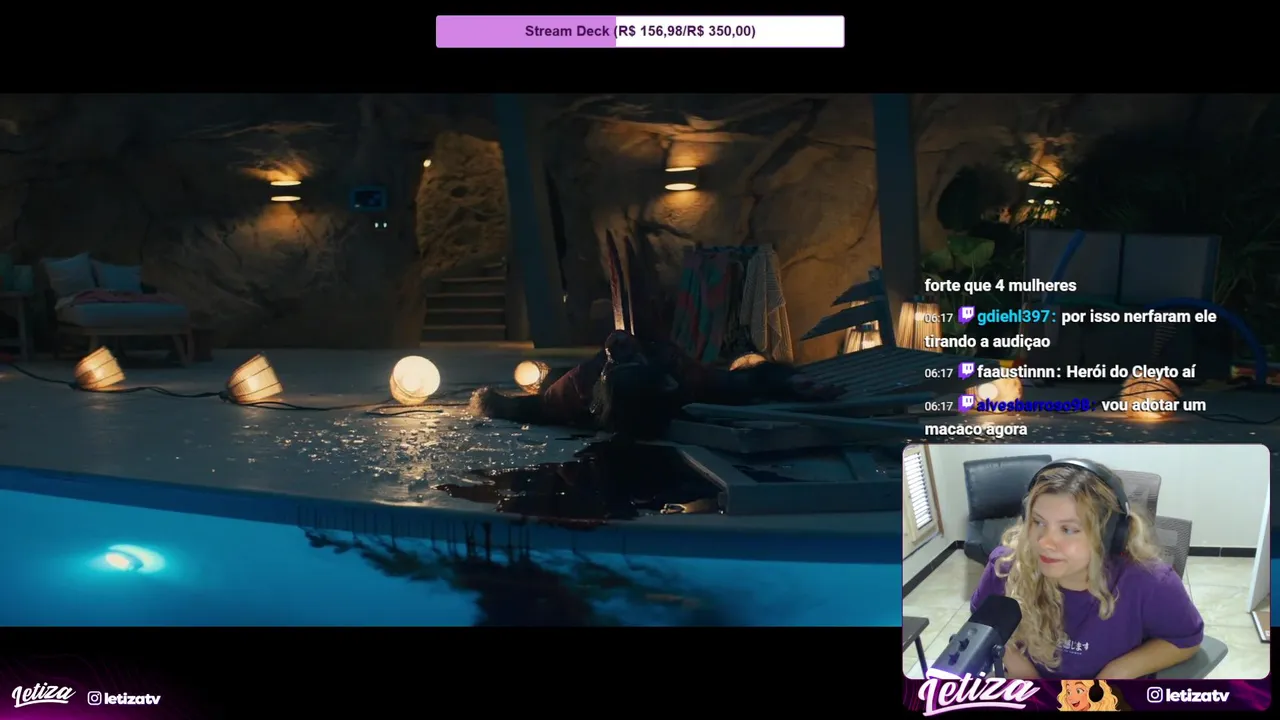1280x720 pixels.
Task: Click the large Letiza logo under webcam
Action: [979, 694]
